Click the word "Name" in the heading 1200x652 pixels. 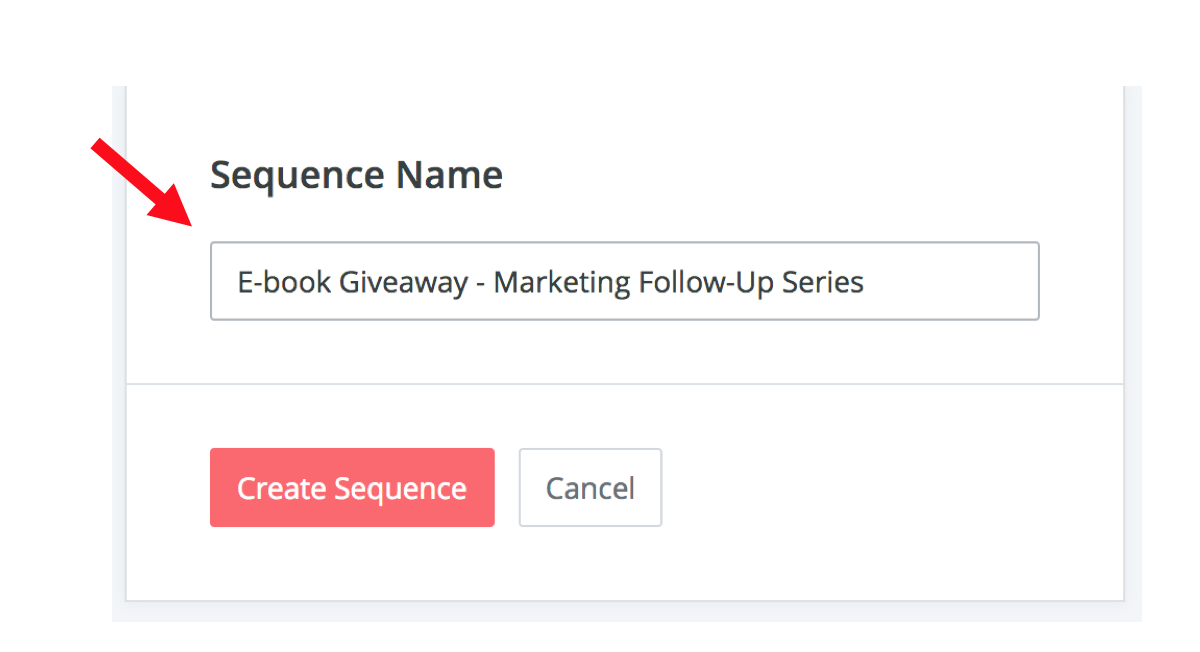pyautogui.click(x=449, y=176)
